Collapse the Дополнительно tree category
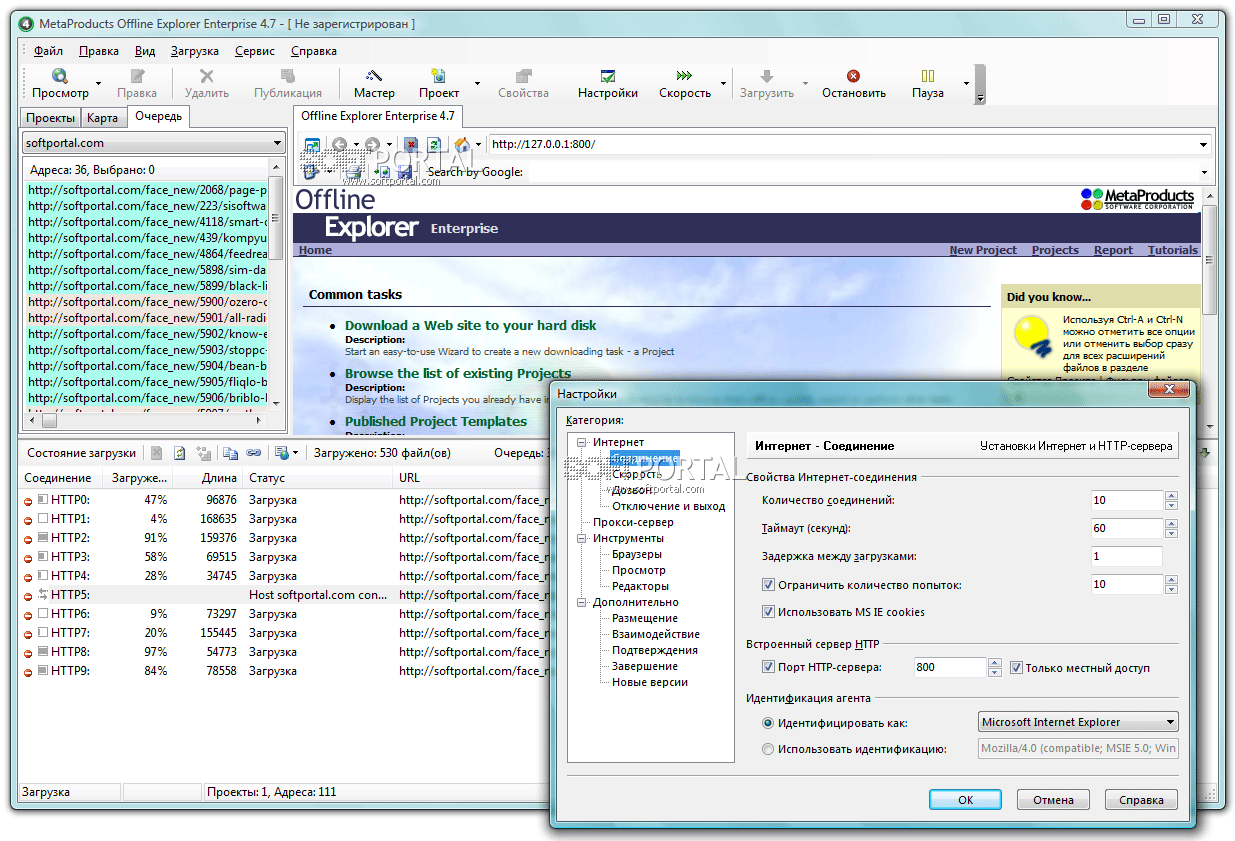The width and height of the screenshot is (1235, 841). pyautogui.click(x=582, y=602)
